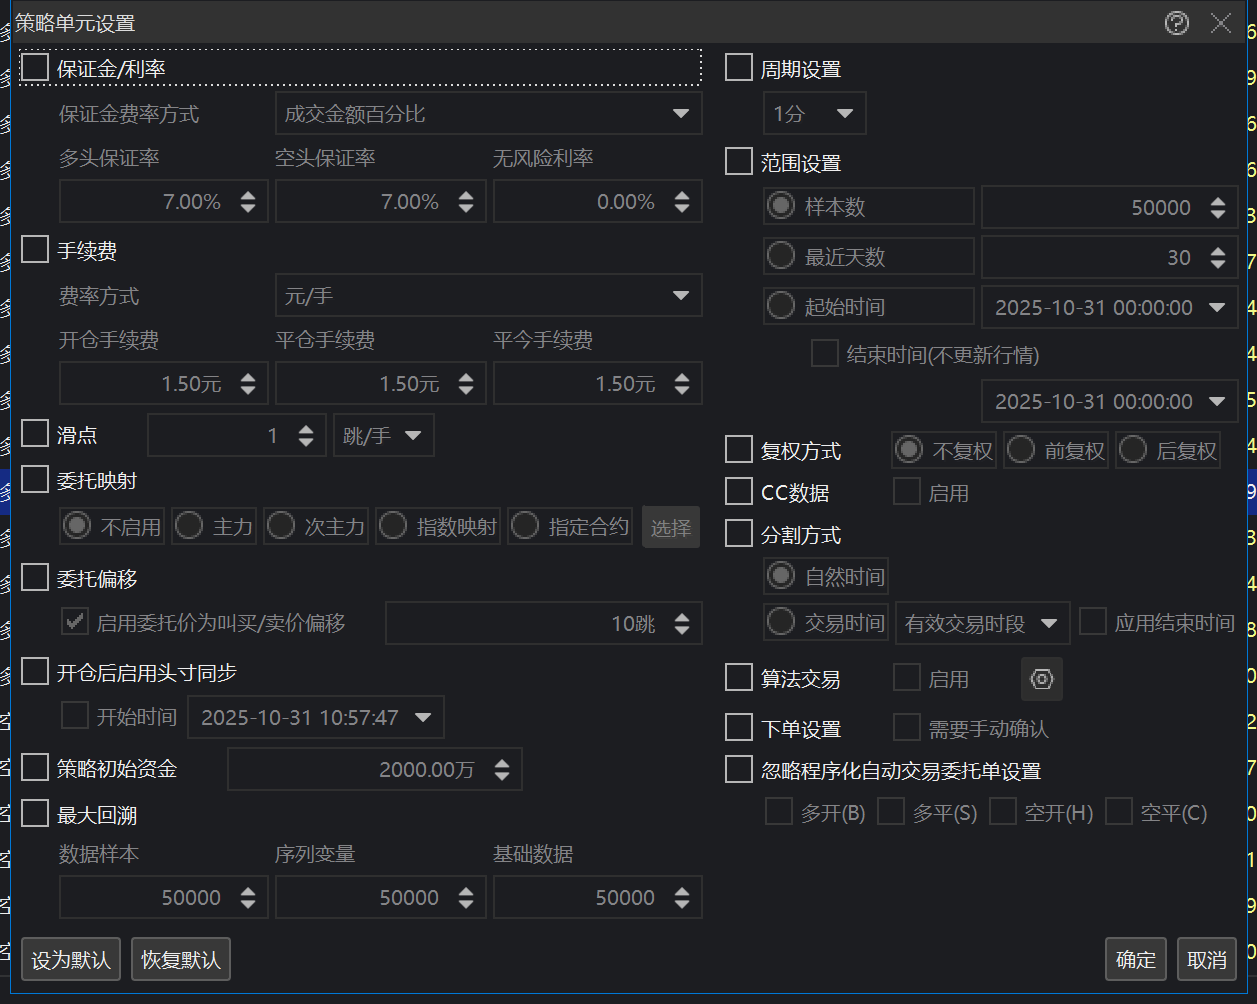Open the 跳/手 slippage unit dropdown
This screenshot has width=1257, height=1004.
[384, 436]
